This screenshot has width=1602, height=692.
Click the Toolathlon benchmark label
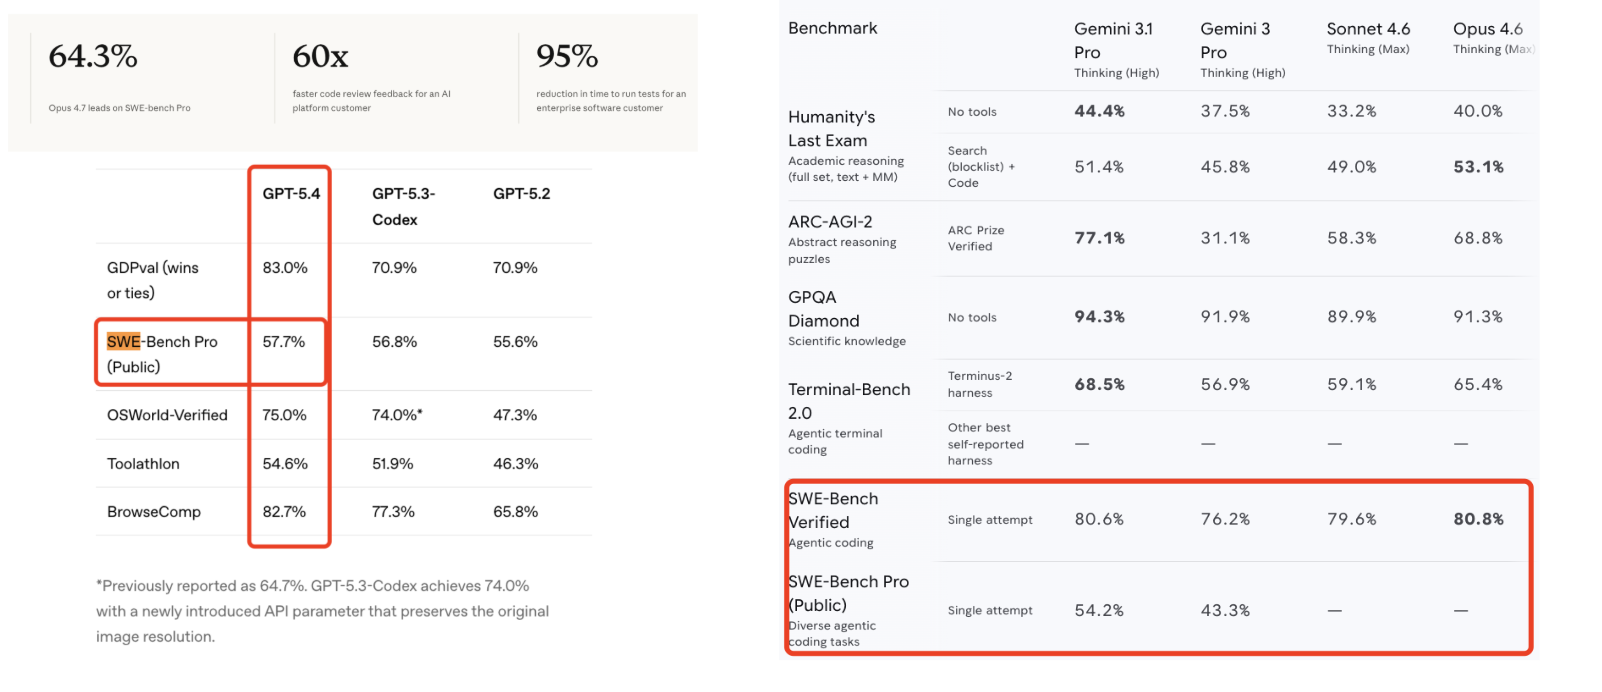pyautogui.click(x=143, y=464)
